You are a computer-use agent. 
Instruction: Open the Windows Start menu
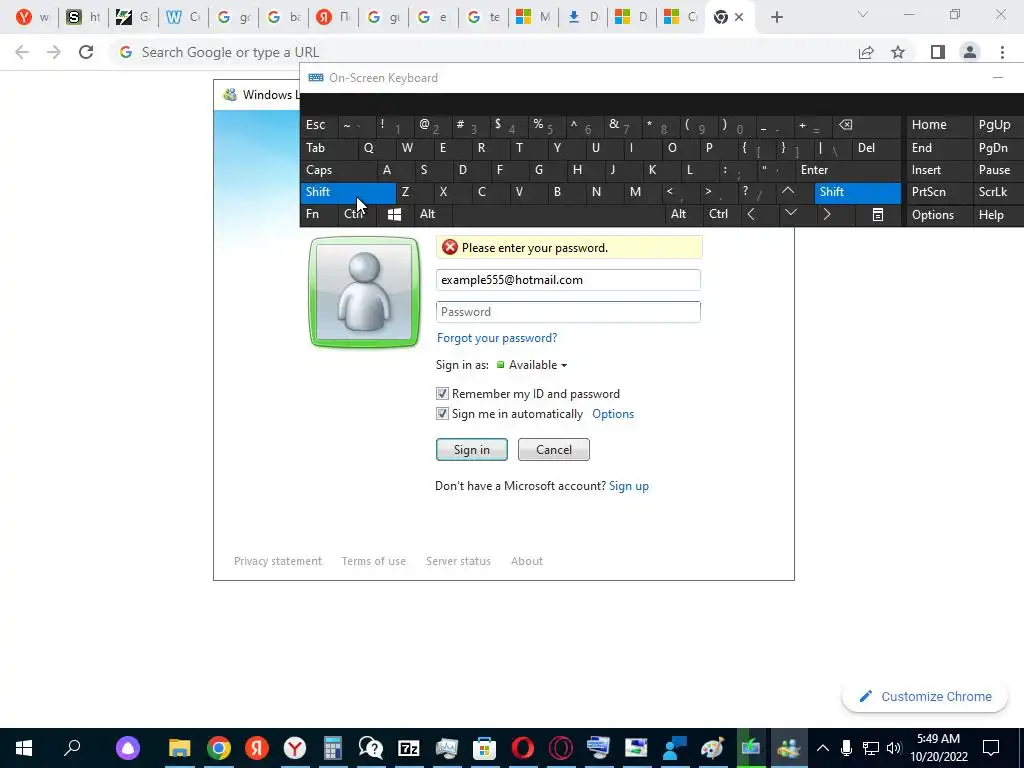tap(24, 748)
